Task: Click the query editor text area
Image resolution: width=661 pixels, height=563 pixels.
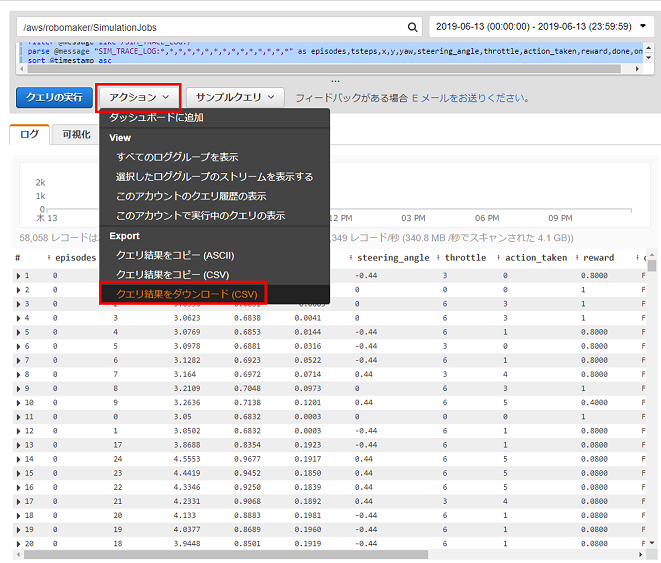Action: point(330,55)
